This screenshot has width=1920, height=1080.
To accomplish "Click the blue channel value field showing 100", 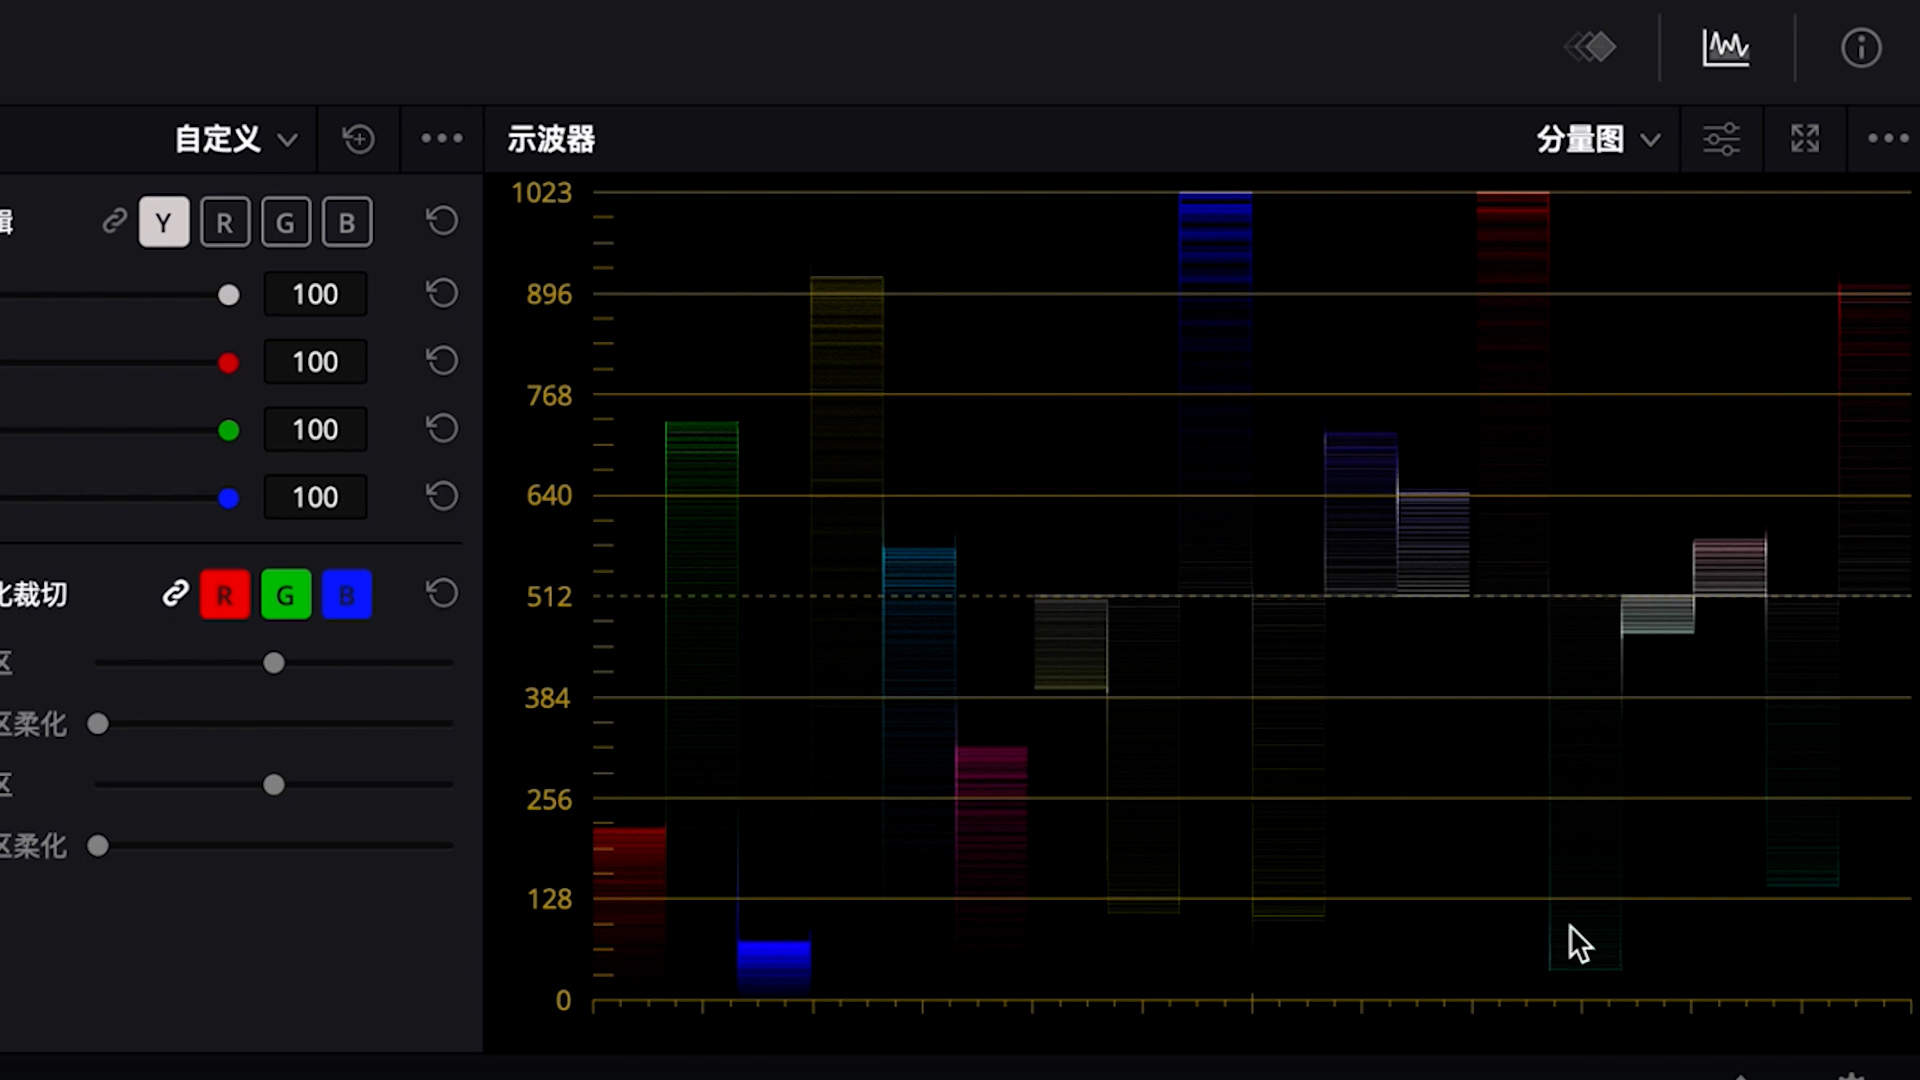I will pos(315,497).
